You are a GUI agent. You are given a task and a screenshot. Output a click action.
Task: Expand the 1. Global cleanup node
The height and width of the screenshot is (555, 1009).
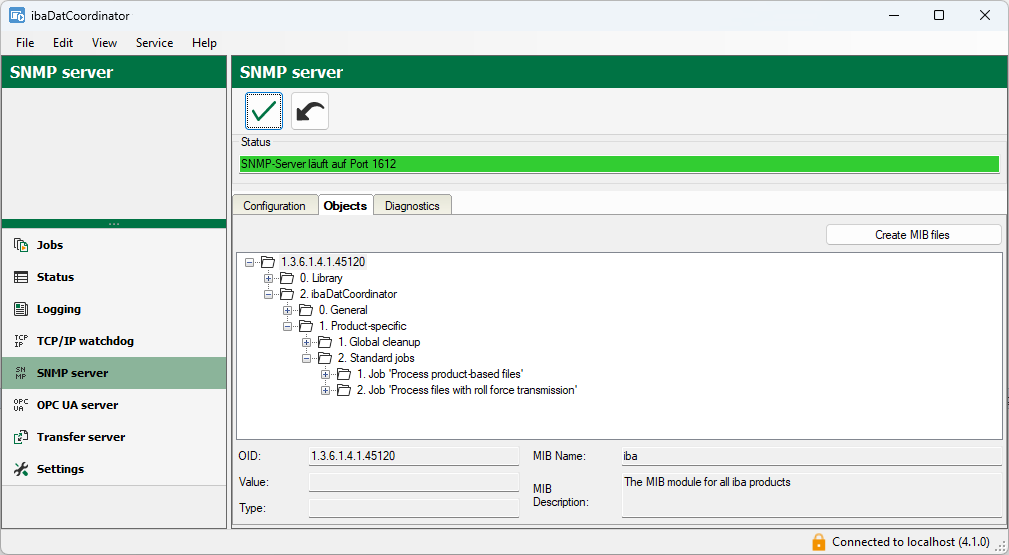point(306,342)
